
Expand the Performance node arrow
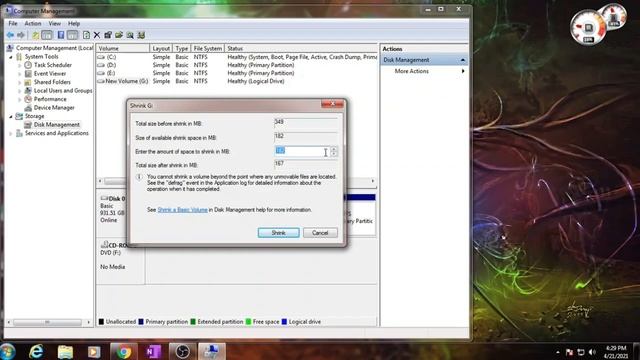pyautogui.click(x=20, y=100)
